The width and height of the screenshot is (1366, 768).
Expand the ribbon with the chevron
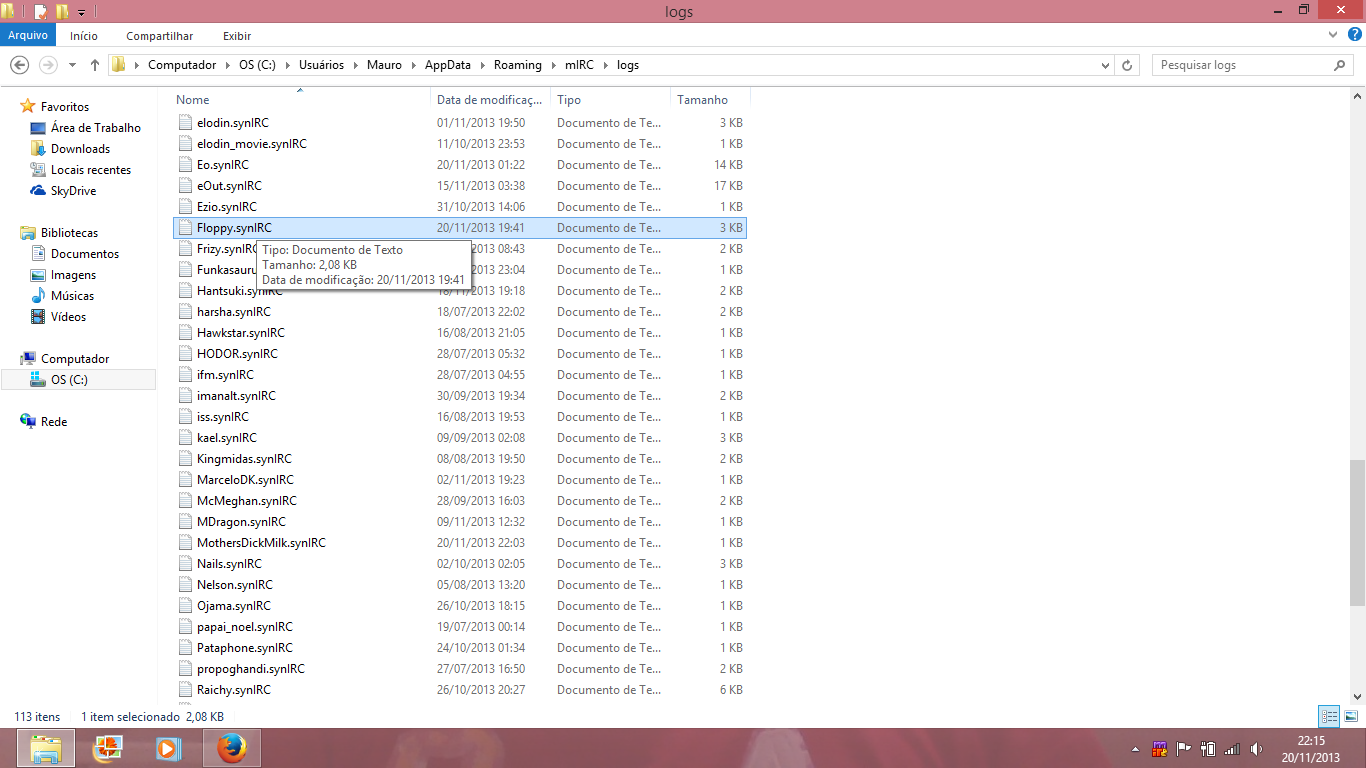(x=1332, y=35)
